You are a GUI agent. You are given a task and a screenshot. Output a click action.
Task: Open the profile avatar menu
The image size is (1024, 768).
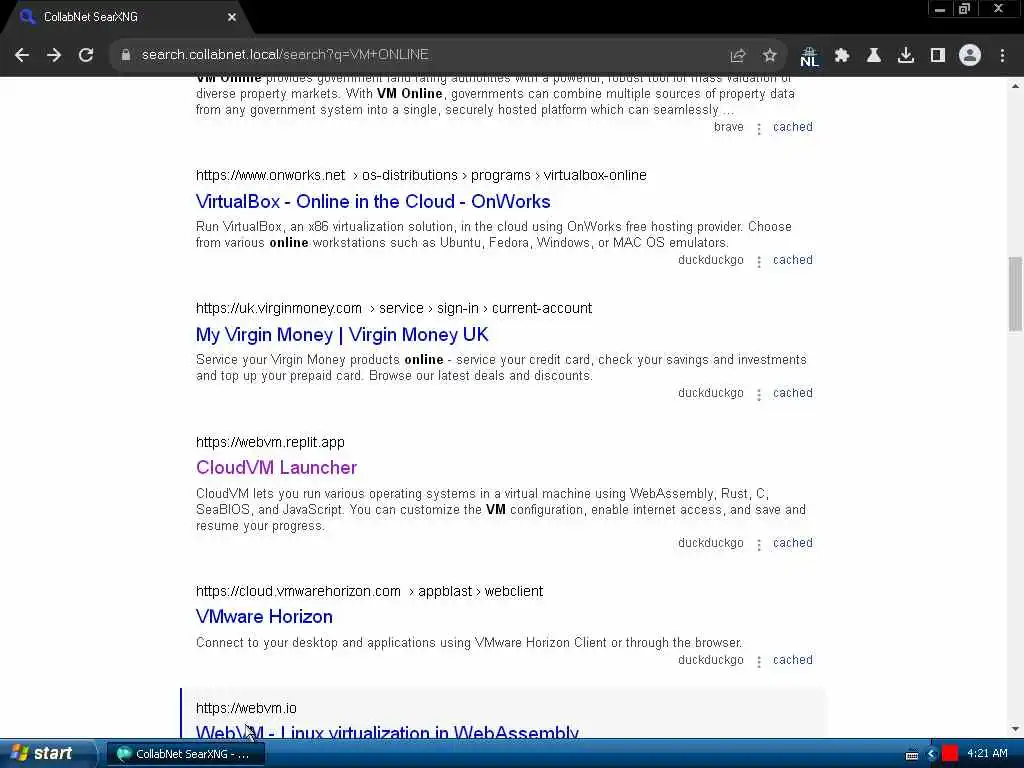(970, 55)
